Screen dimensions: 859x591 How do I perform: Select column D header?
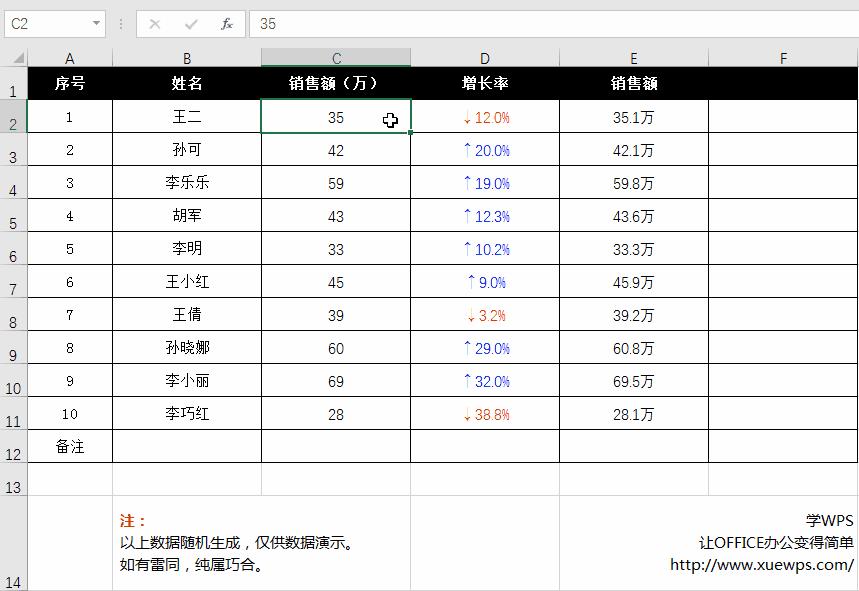coord(484,57)
